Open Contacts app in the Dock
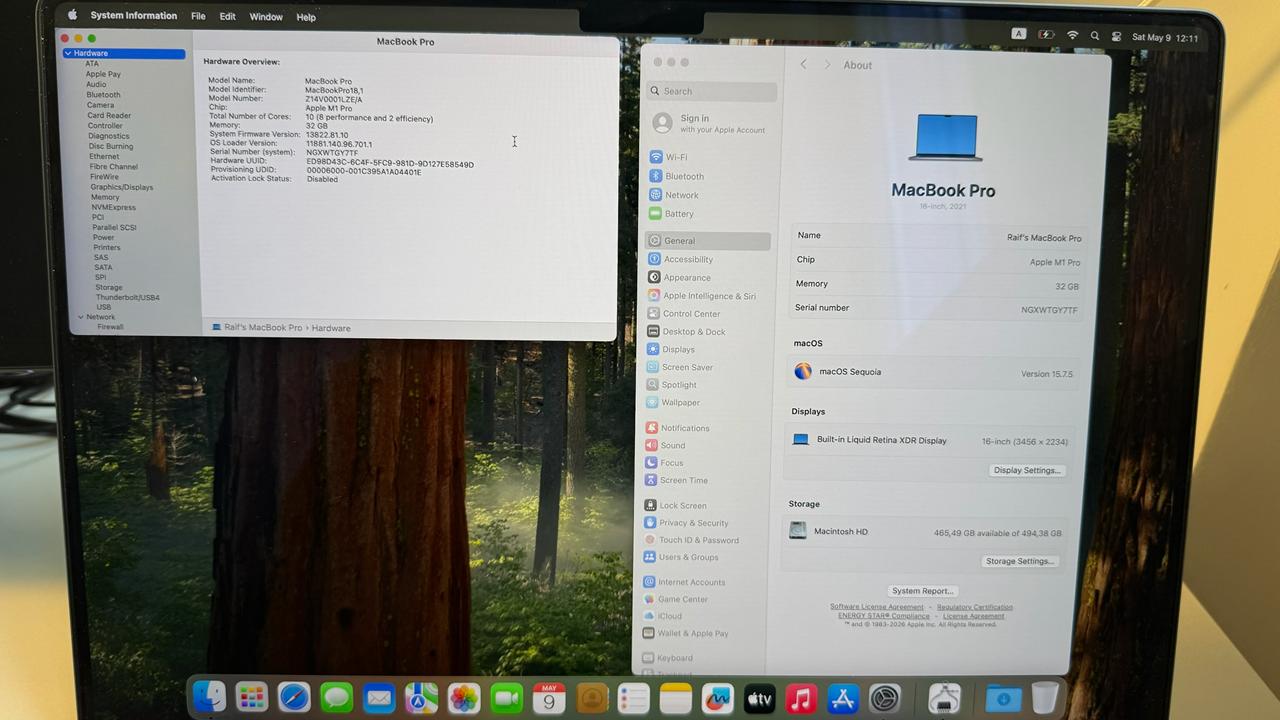Image resolution: width=1280 pixels, height=720 pixels. pos(592,698)
